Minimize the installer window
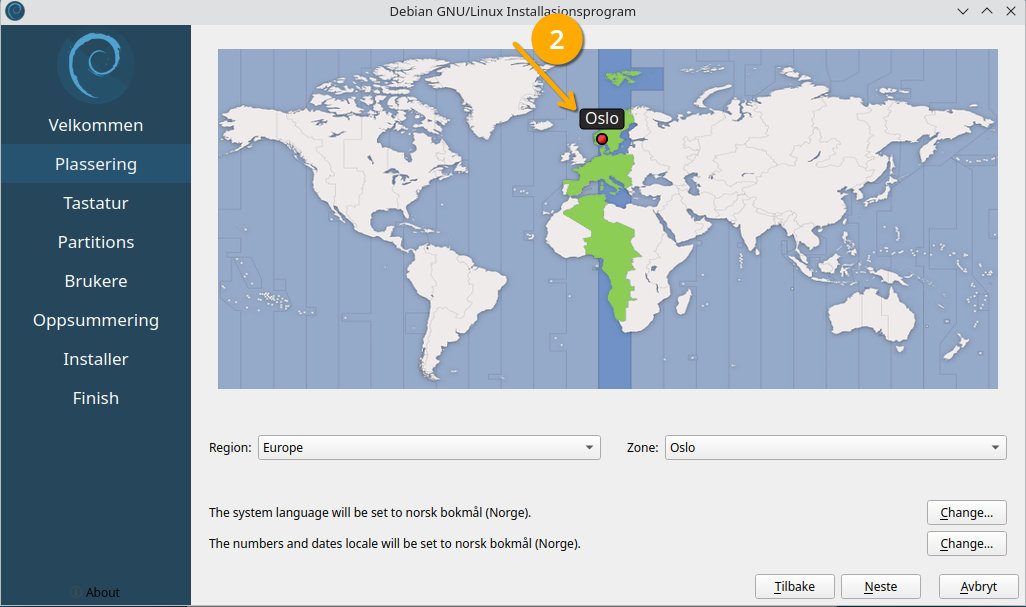The image size is (1026, 607). point(963,11)
